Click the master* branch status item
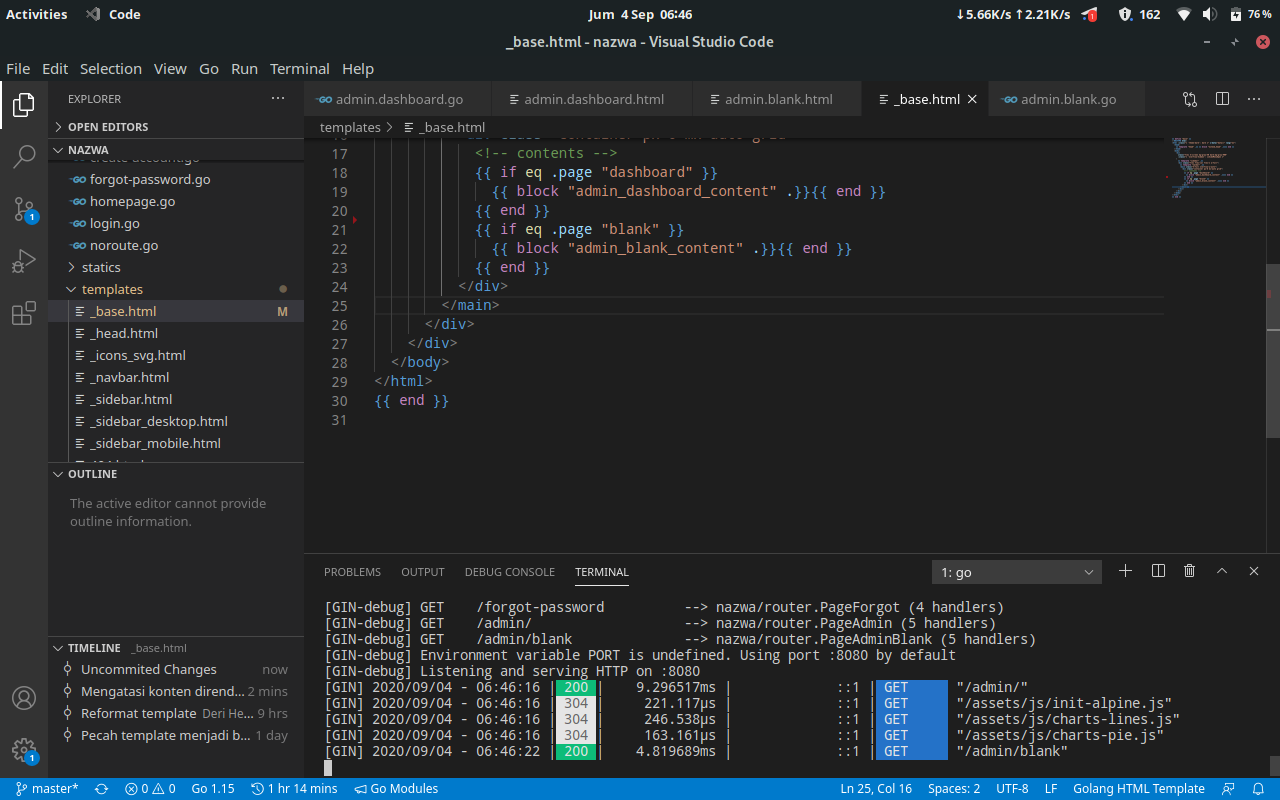 point(47,788)
